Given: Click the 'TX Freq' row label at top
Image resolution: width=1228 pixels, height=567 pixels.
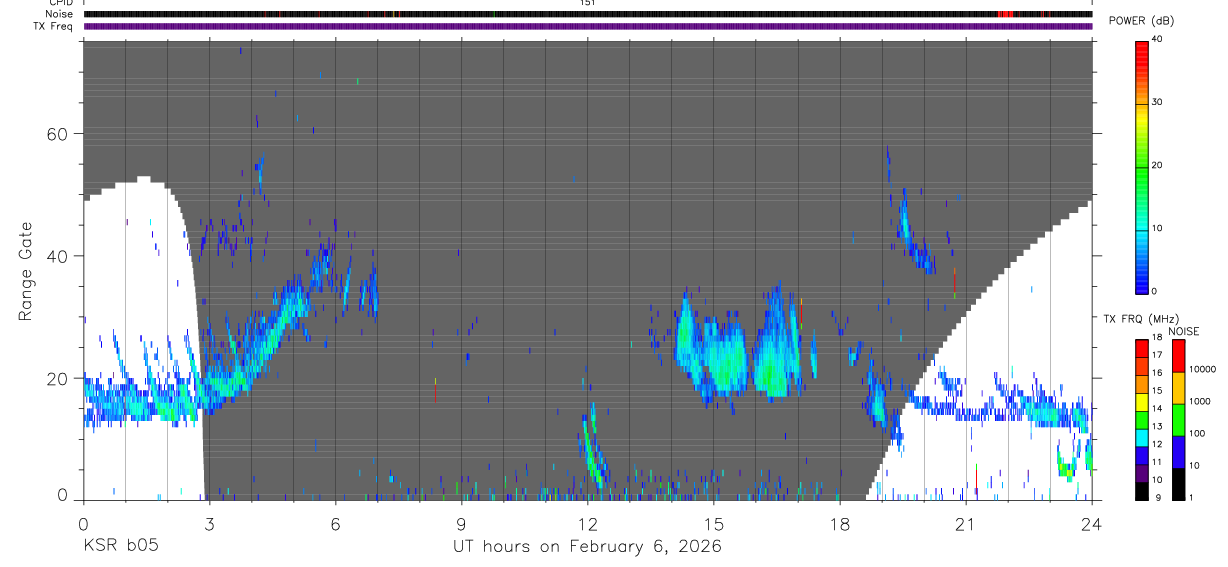Looking at the screenshot, I should click(x=54, y=26).
